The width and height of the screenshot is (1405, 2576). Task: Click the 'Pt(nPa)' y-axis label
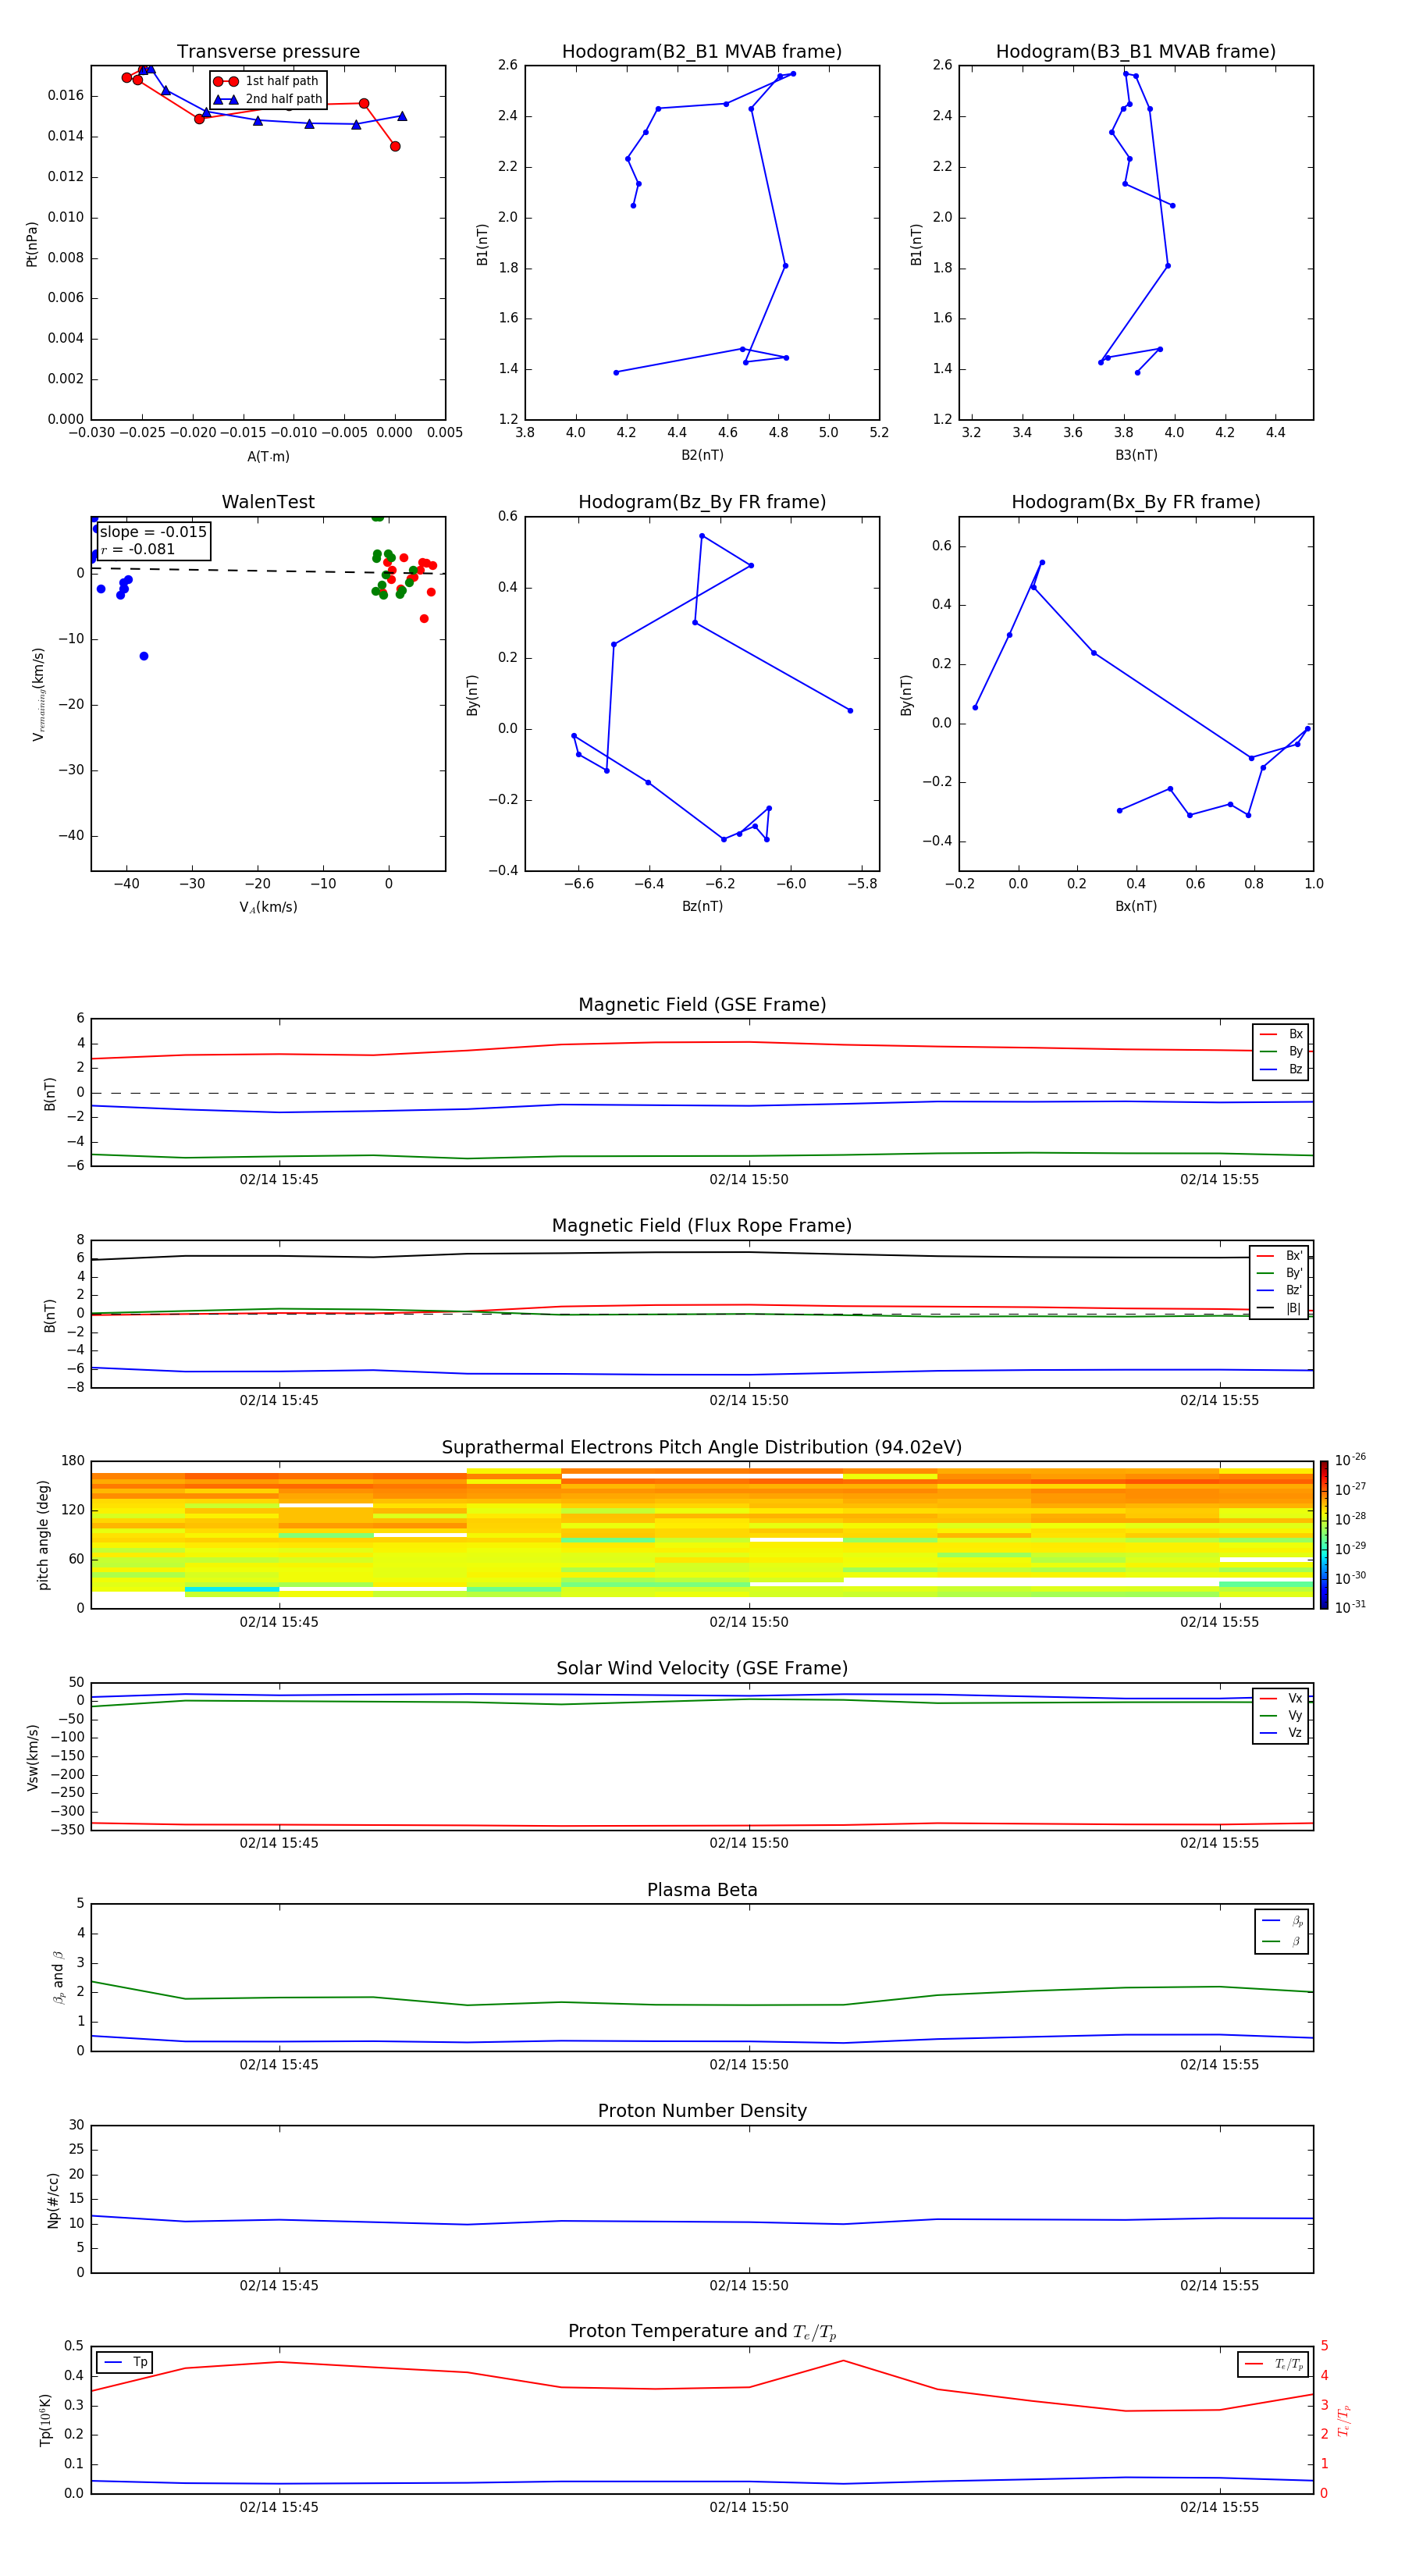[x=32, y=244]
